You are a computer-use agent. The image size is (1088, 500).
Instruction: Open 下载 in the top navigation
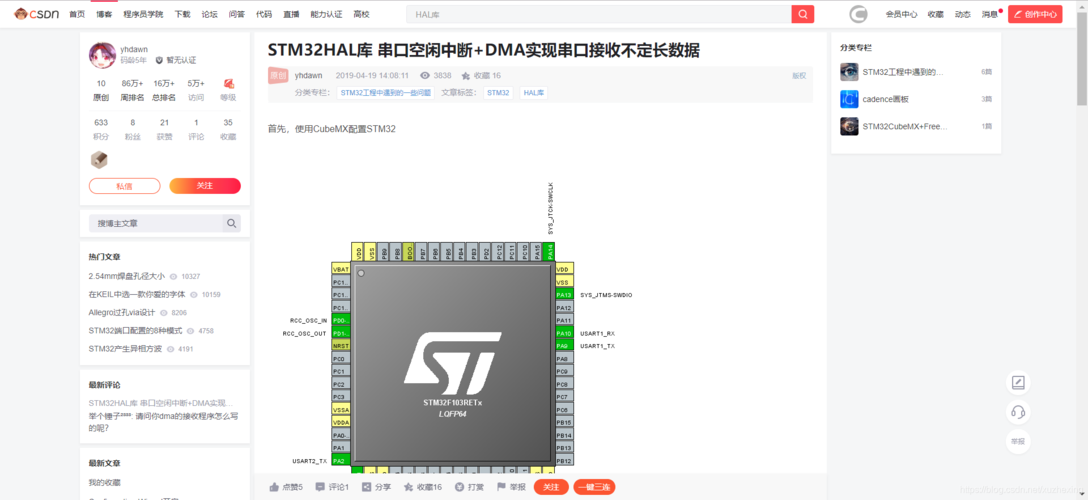182,14
